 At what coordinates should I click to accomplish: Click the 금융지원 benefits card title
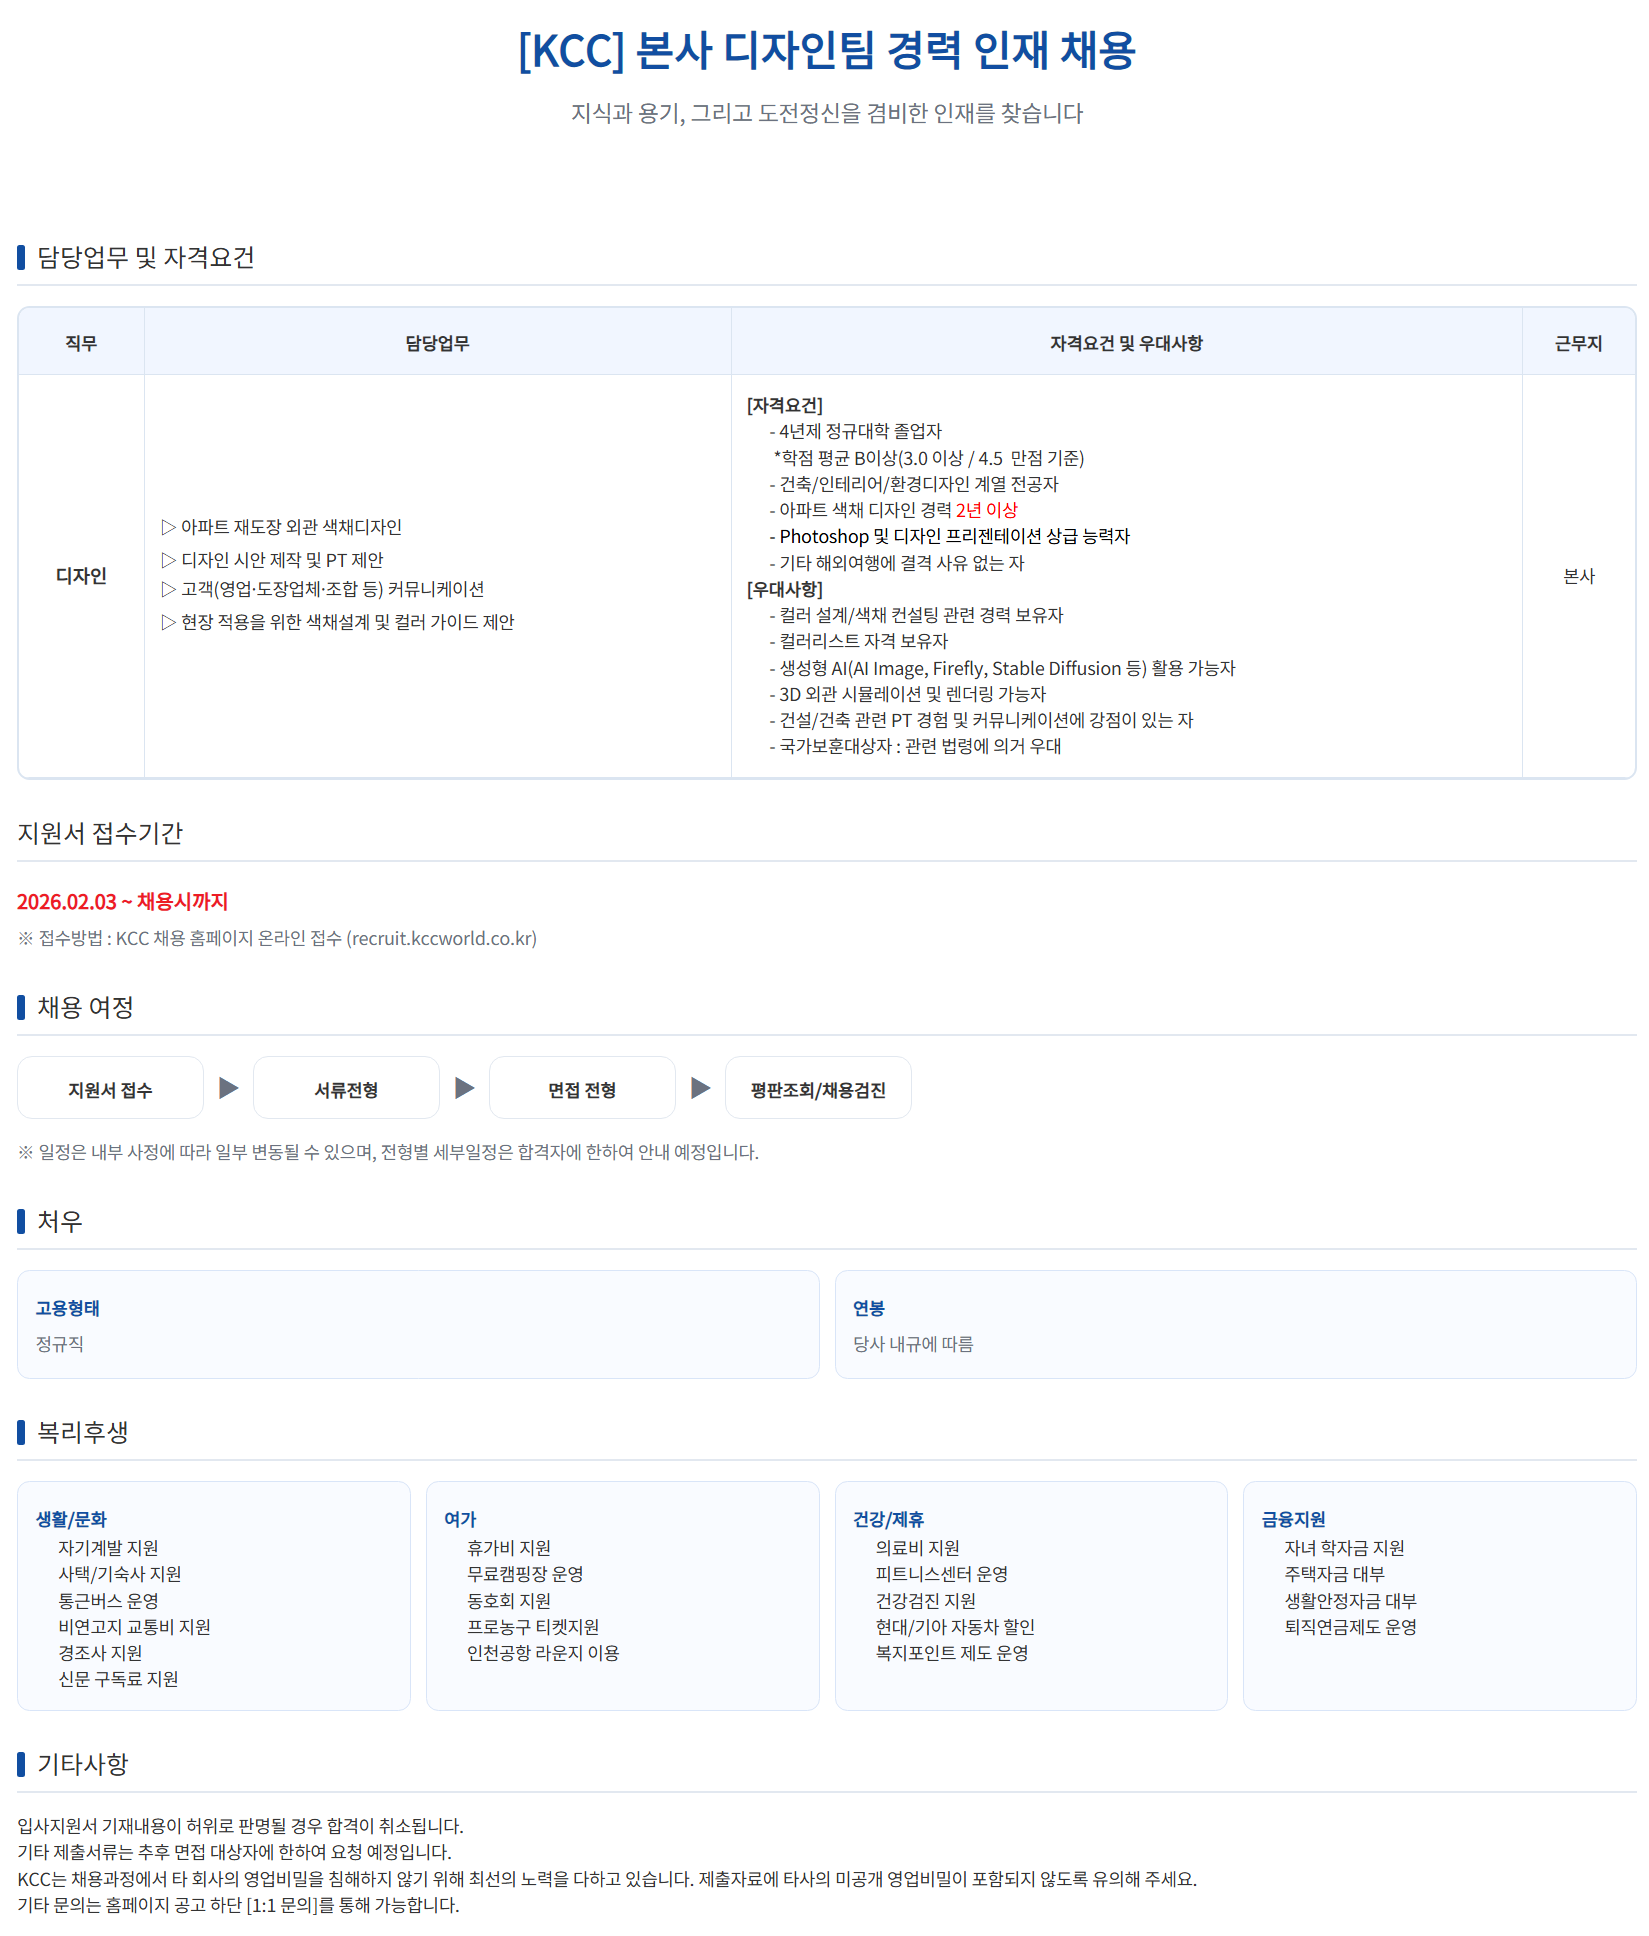[1293, 1519]
